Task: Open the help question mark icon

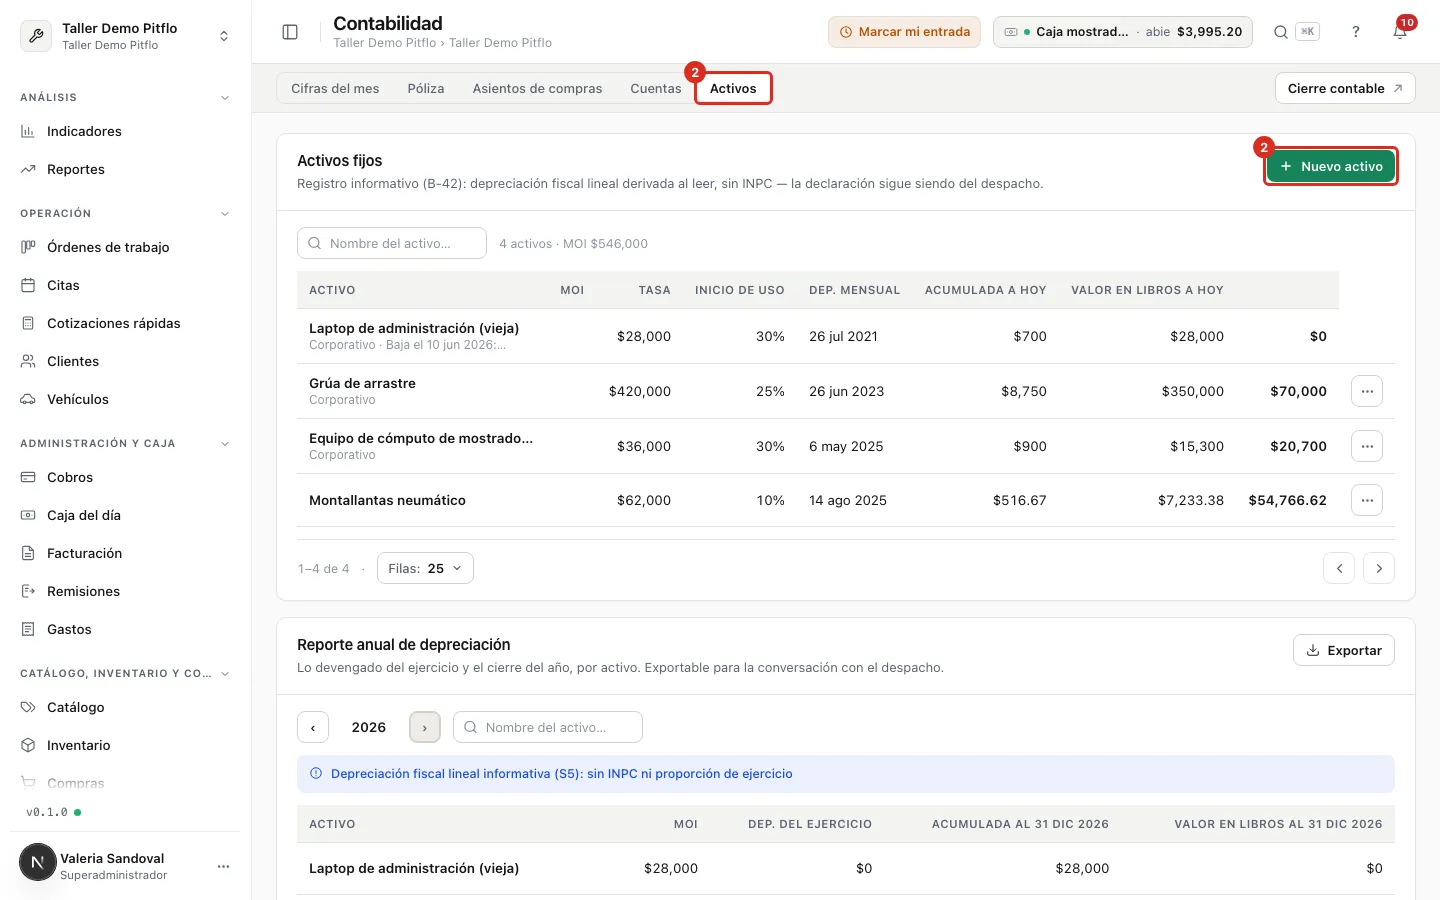Action: [1356, 32]
